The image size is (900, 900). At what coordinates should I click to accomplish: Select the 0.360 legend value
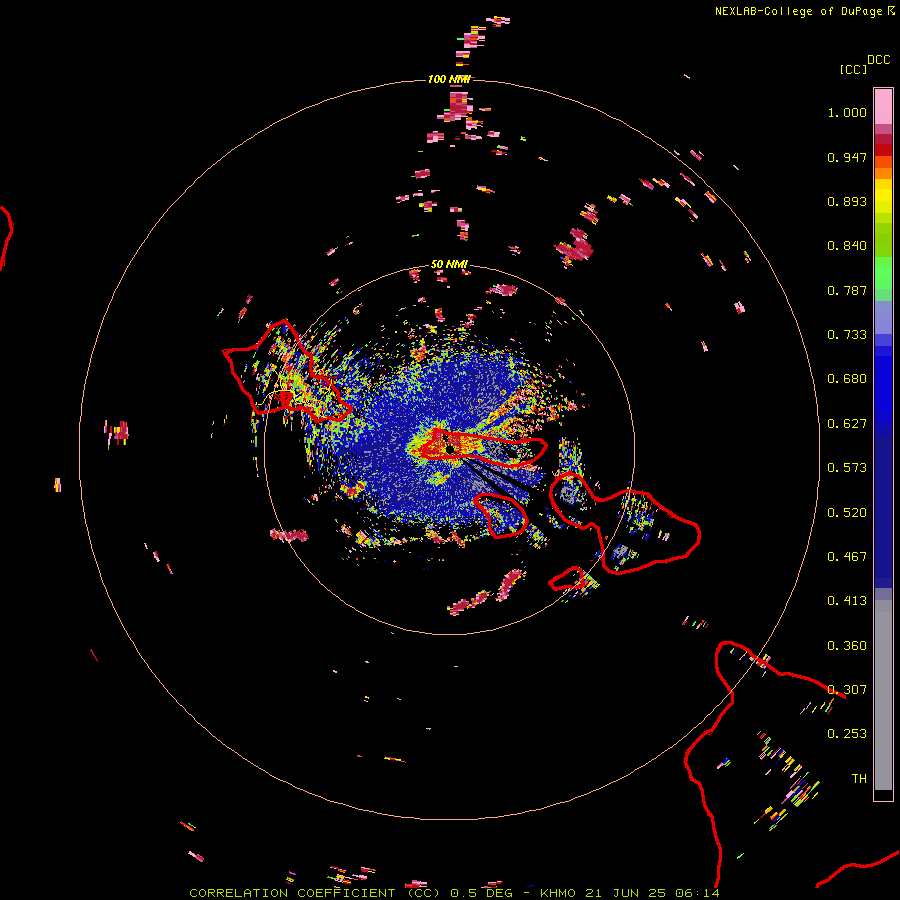847,646
